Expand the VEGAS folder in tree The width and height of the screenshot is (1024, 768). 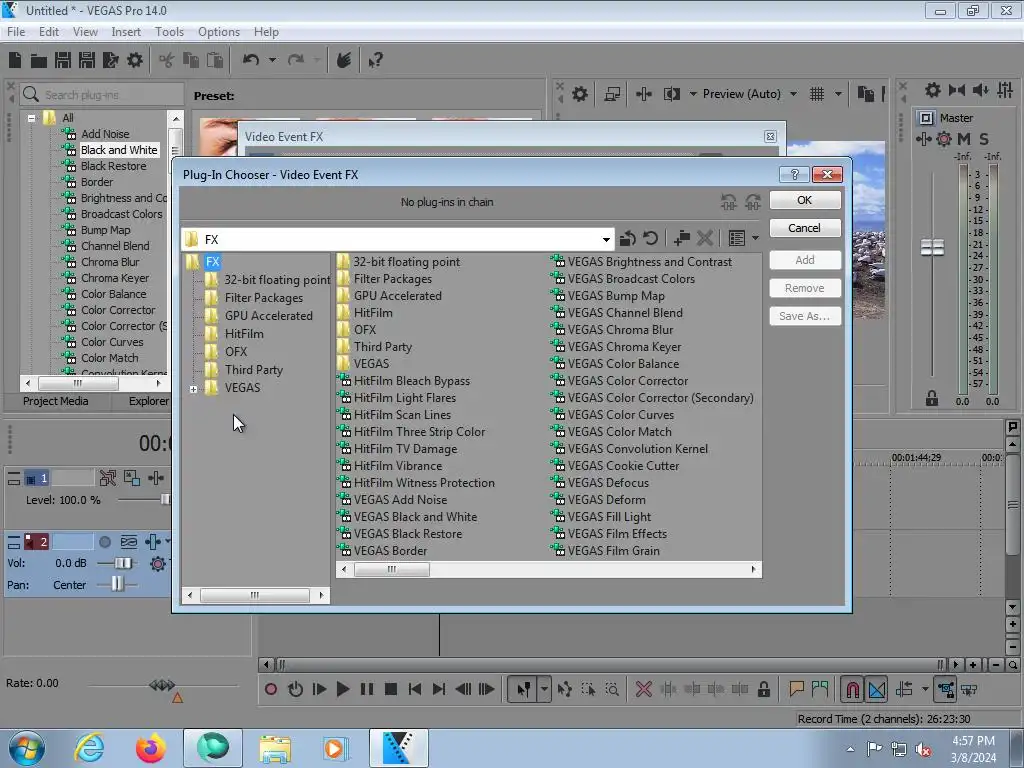pyautogui.click(x=193, y=389)
